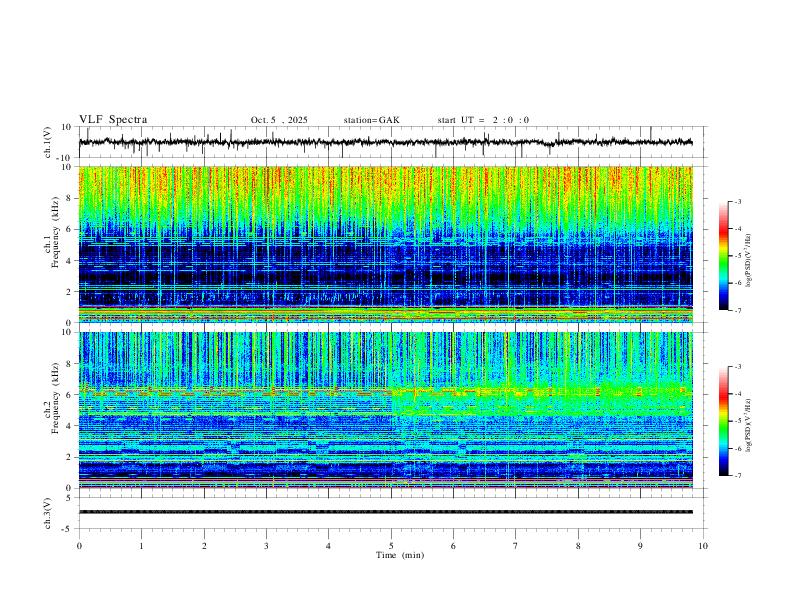Click the "-3" value on ch.2 color bar
This screenshot has width=792, height=612.
(x=737, y=367)
